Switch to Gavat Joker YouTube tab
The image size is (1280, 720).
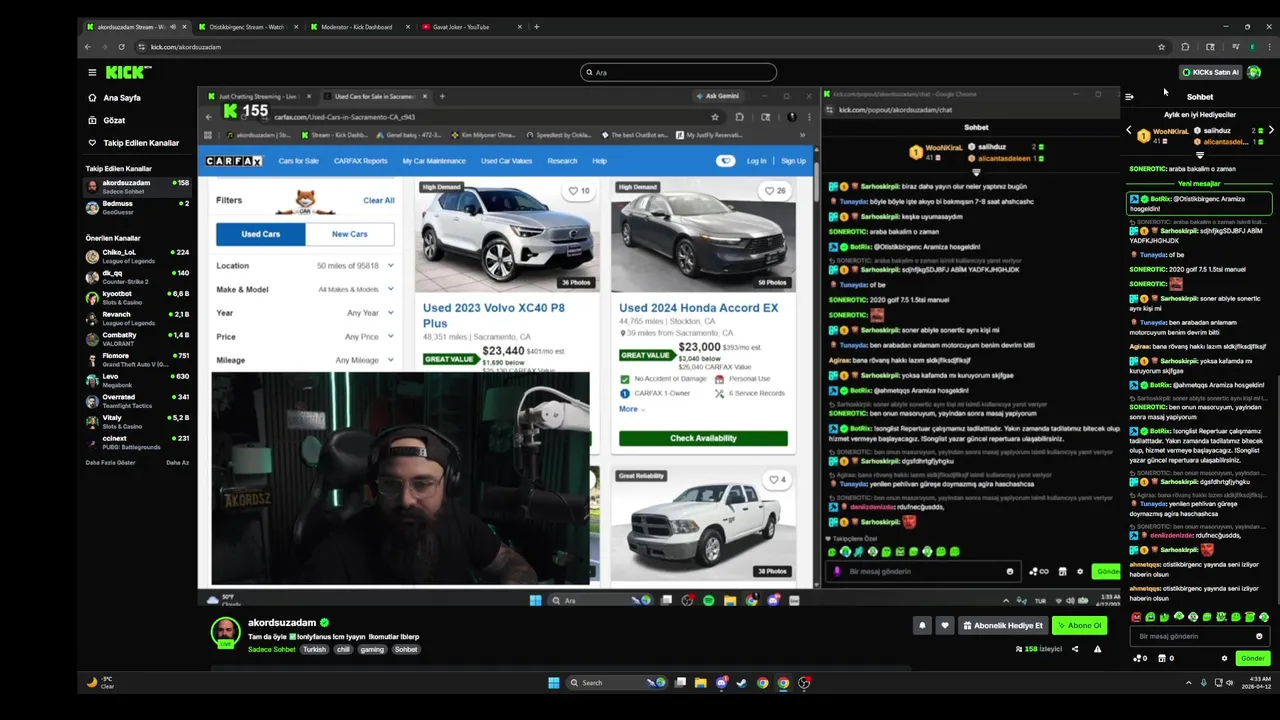(x=468, y=27)
